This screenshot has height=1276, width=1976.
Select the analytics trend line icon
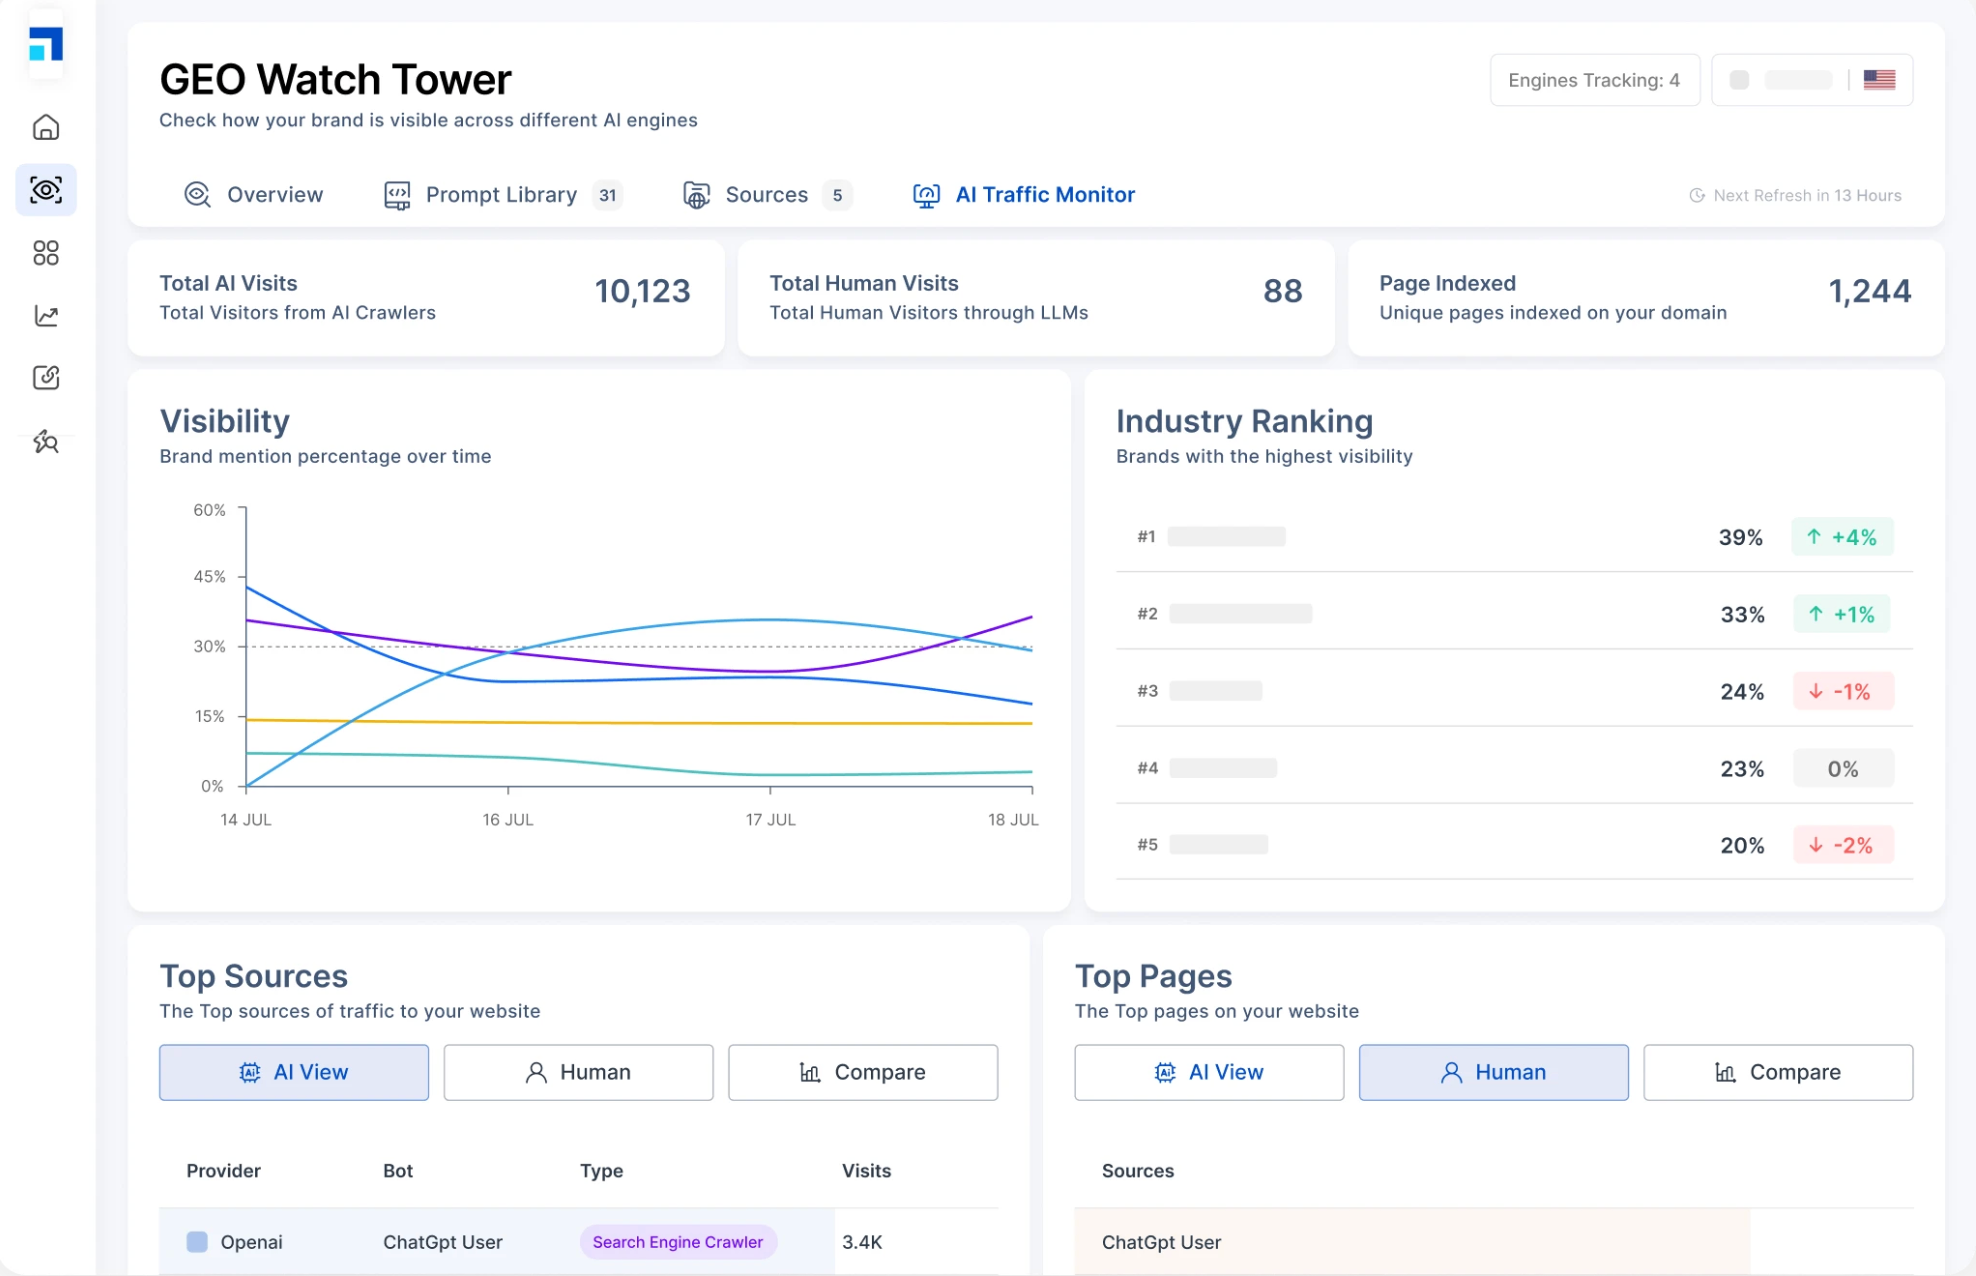click(45, 316)
